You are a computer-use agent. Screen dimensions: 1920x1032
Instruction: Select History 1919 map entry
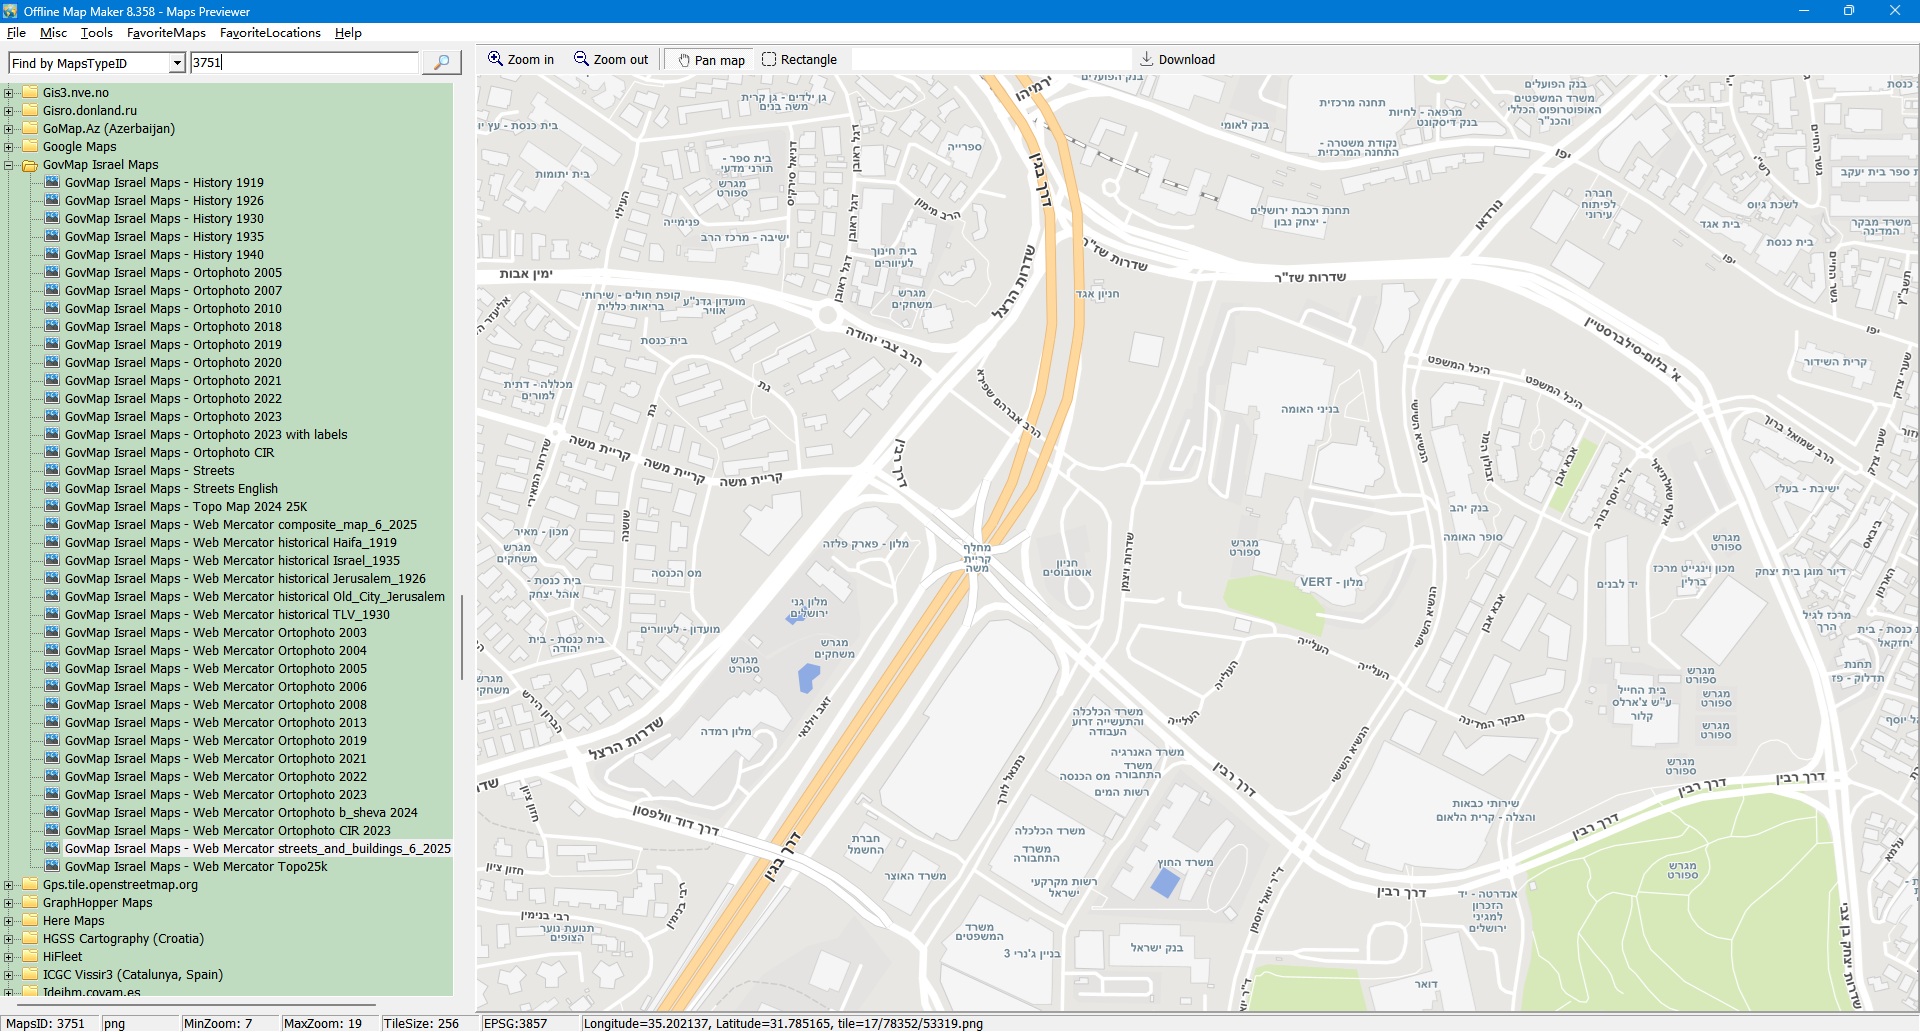pos(164,183)
